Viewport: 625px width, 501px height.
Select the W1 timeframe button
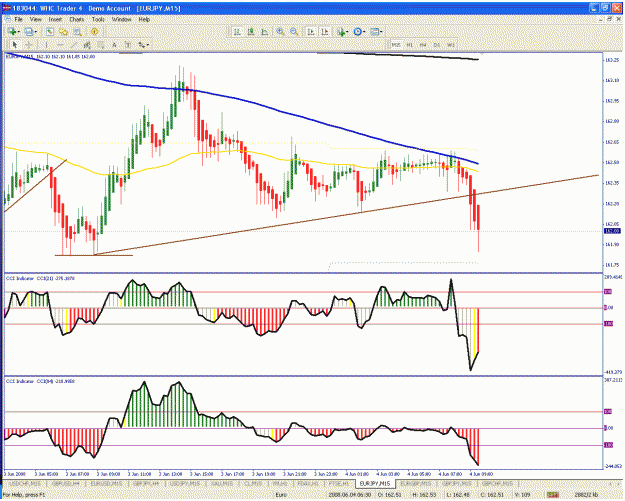coord(450,45)
